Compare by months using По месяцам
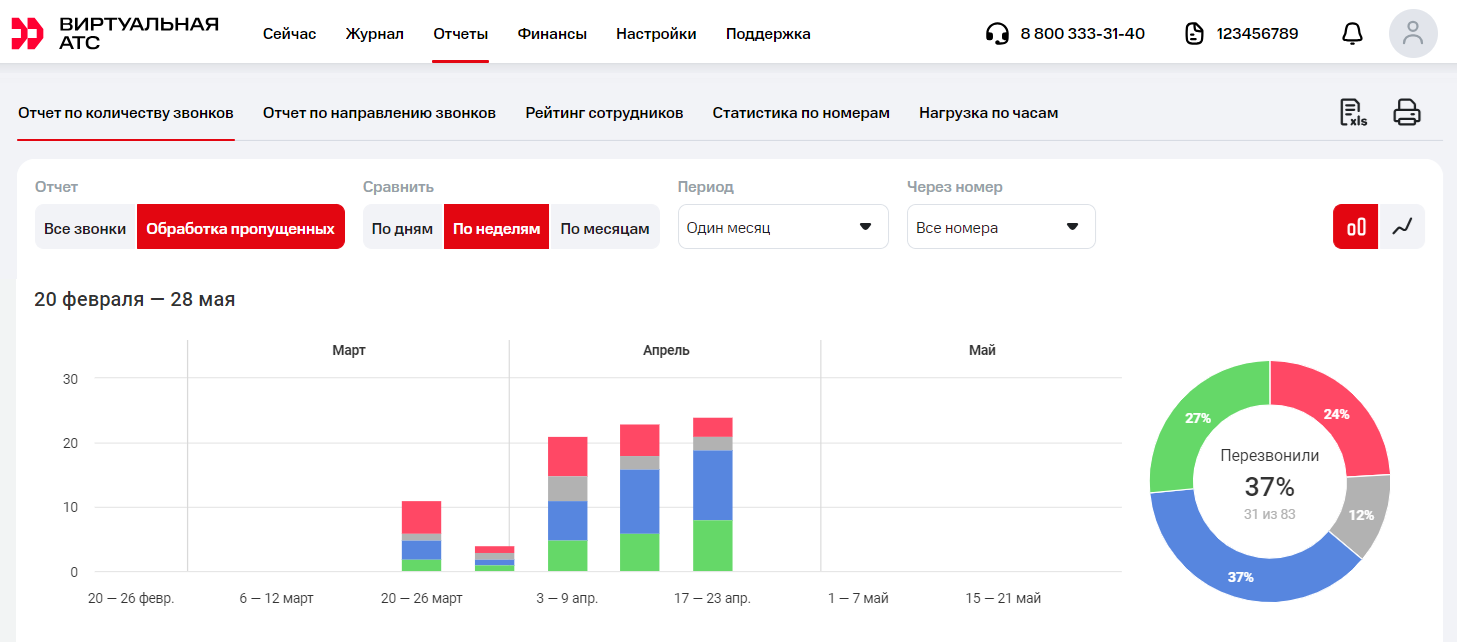Image resolution: width=1457 pixels, height=642 pixels. (x=604, y=228)
